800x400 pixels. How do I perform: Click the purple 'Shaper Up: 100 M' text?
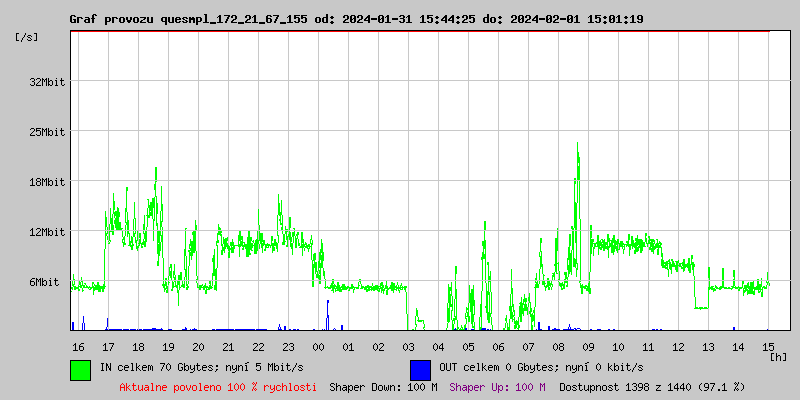pos(497,386)
